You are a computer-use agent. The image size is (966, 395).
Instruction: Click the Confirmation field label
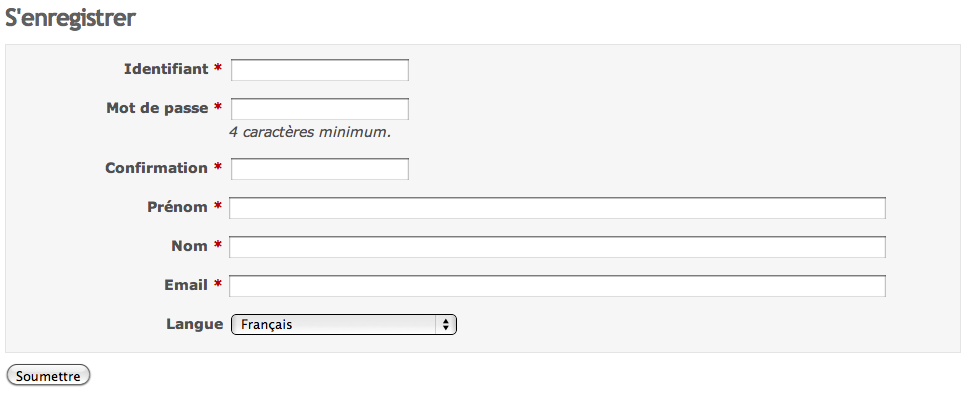pyautogui.click(x=156, y=168)
